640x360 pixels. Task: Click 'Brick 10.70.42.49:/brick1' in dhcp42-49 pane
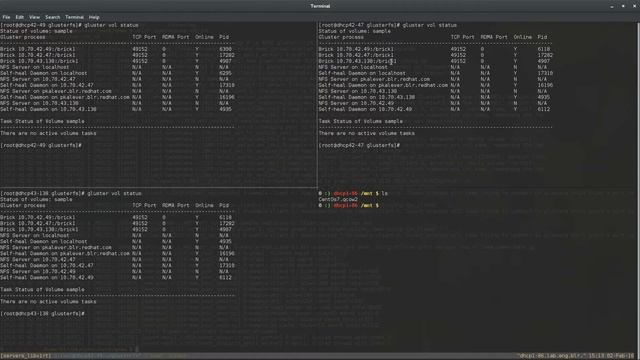(38, 49)
